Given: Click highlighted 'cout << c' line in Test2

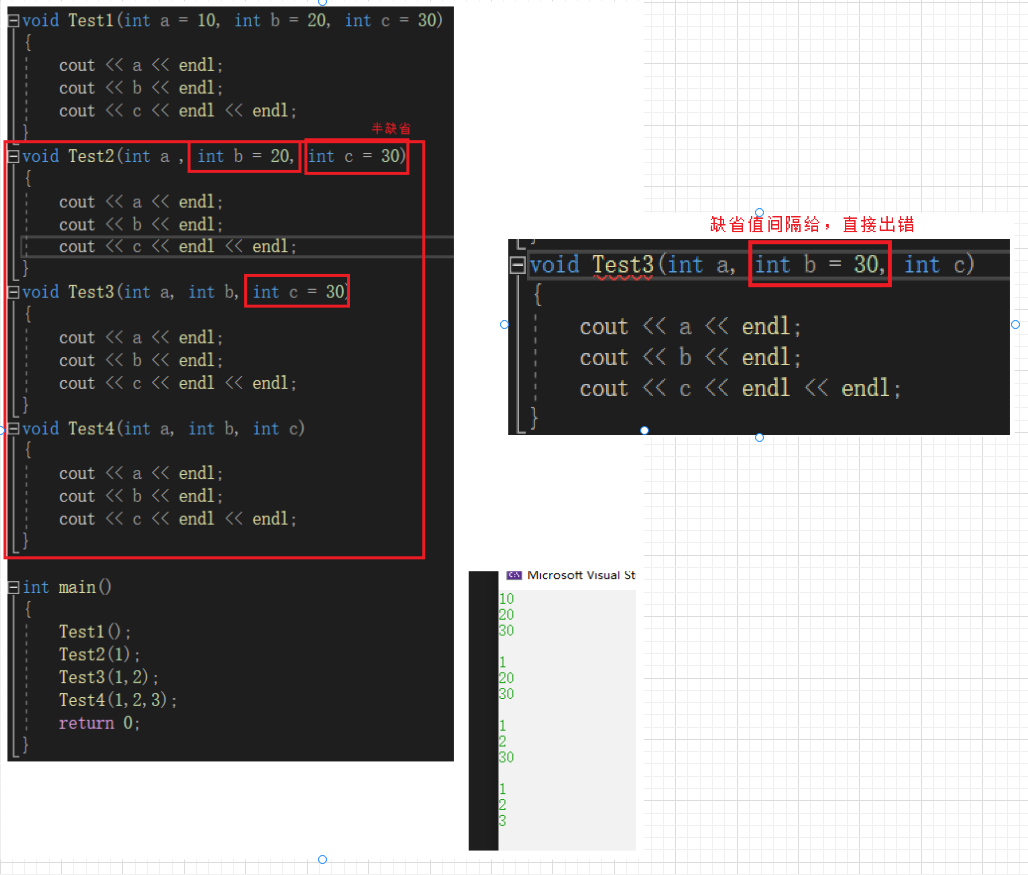Looking at the screenshot, I should [x=178, y=246].
